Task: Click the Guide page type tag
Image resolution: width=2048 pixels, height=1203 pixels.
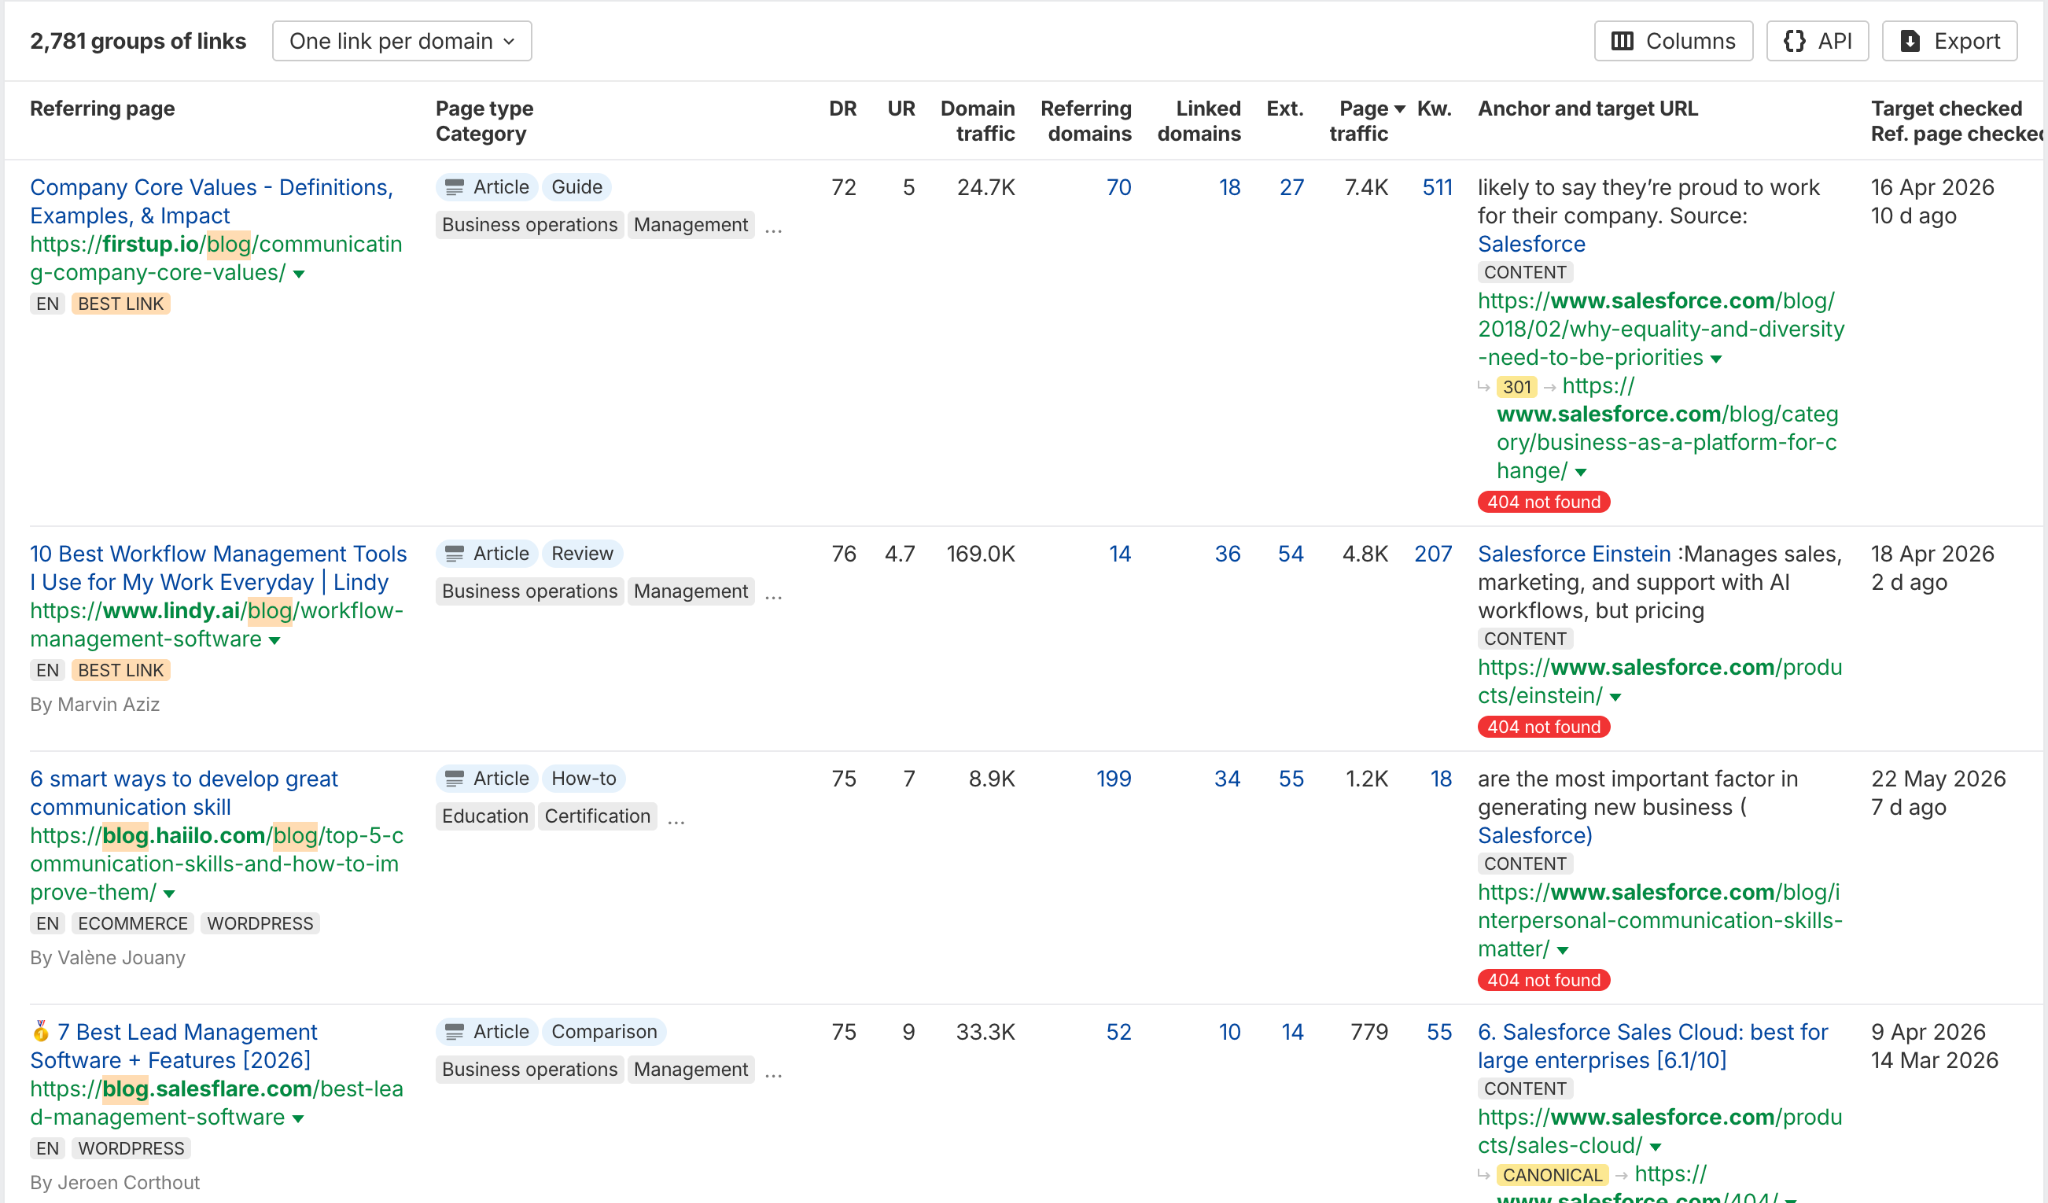Action: coord(577,187)
